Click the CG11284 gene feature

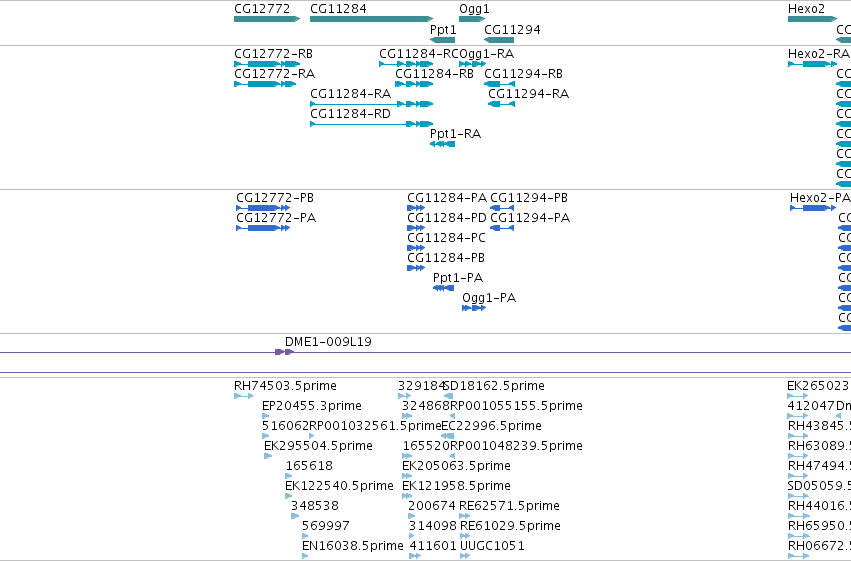coord(371,19)
